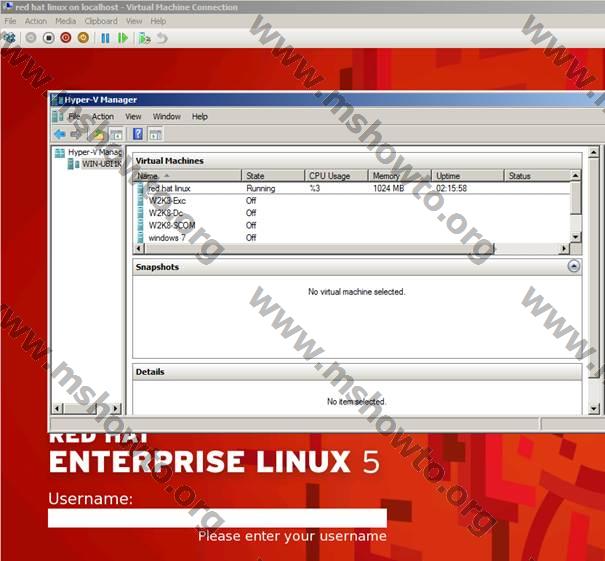
Task: Click main pane scrollbar up arrow
Action: 593,153
